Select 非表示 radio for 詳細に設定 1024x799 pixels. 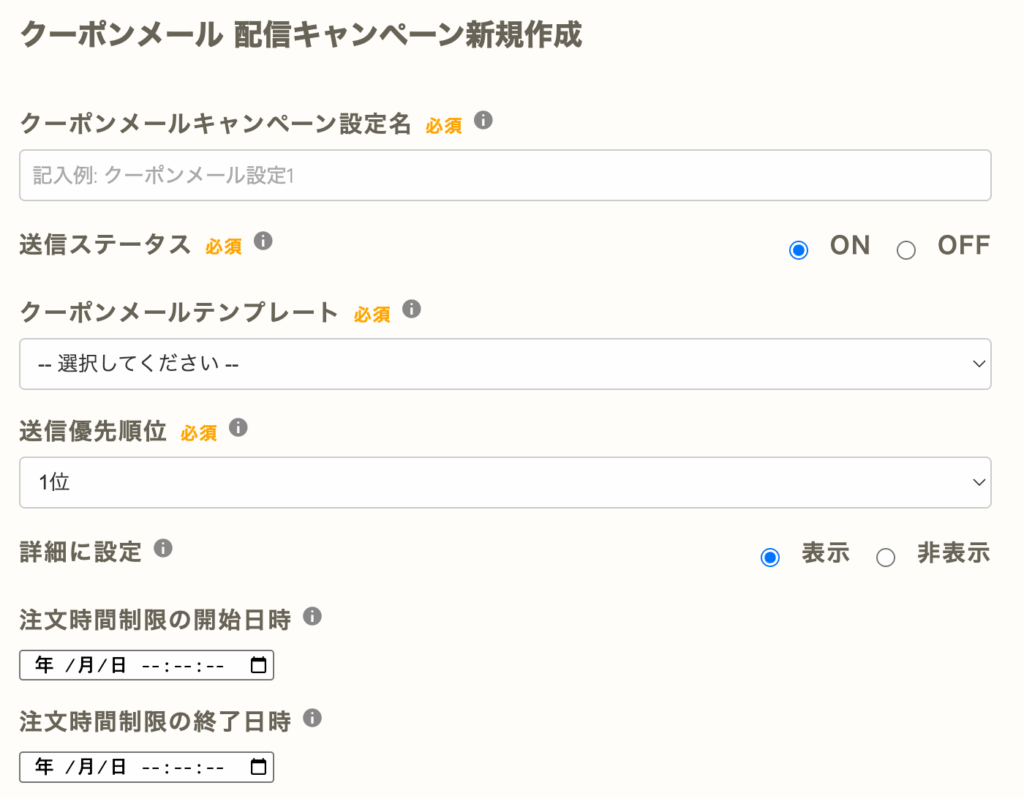click(885, 557)
